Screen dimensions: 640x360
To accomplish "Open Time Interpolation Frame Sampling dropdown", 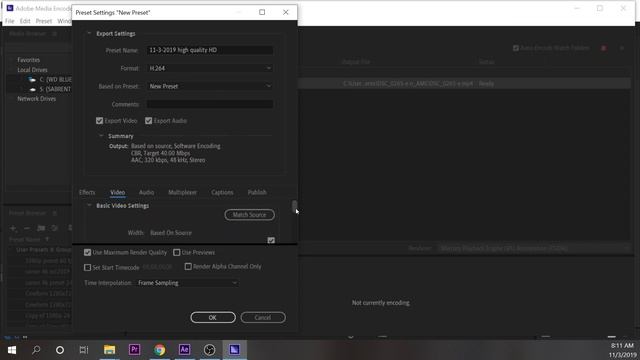I will pyautogui.click(x=187, y=283).
